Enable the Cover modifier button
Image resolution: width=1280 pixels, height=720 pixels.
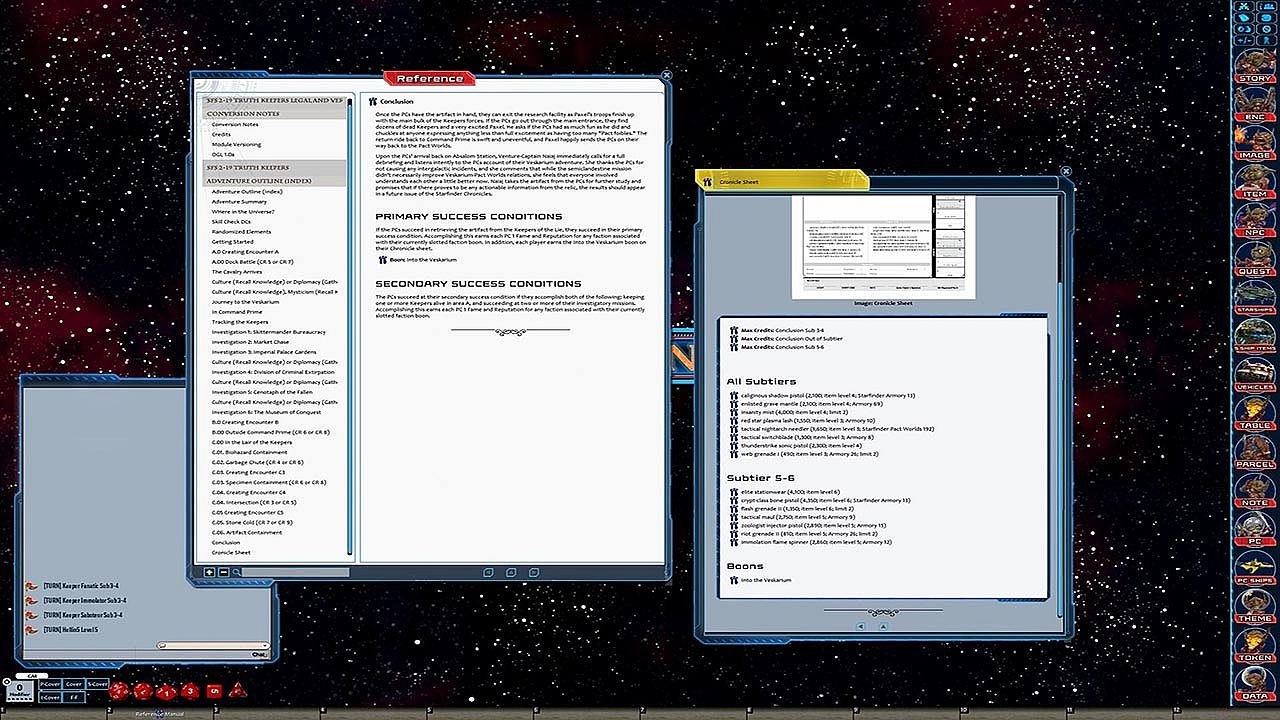click(x=74, y=684)
